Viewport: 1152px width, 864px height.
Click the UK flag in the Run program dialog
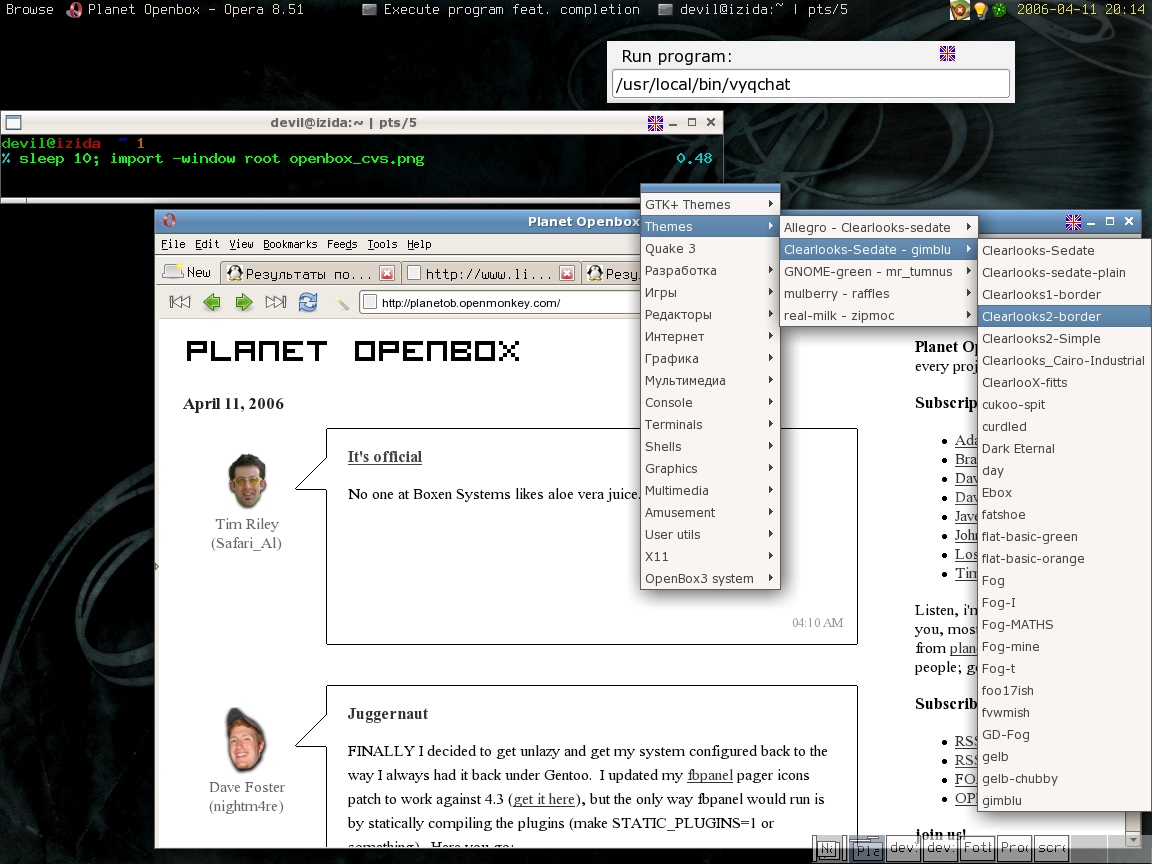pyautogui.click(x=947, y=53)
